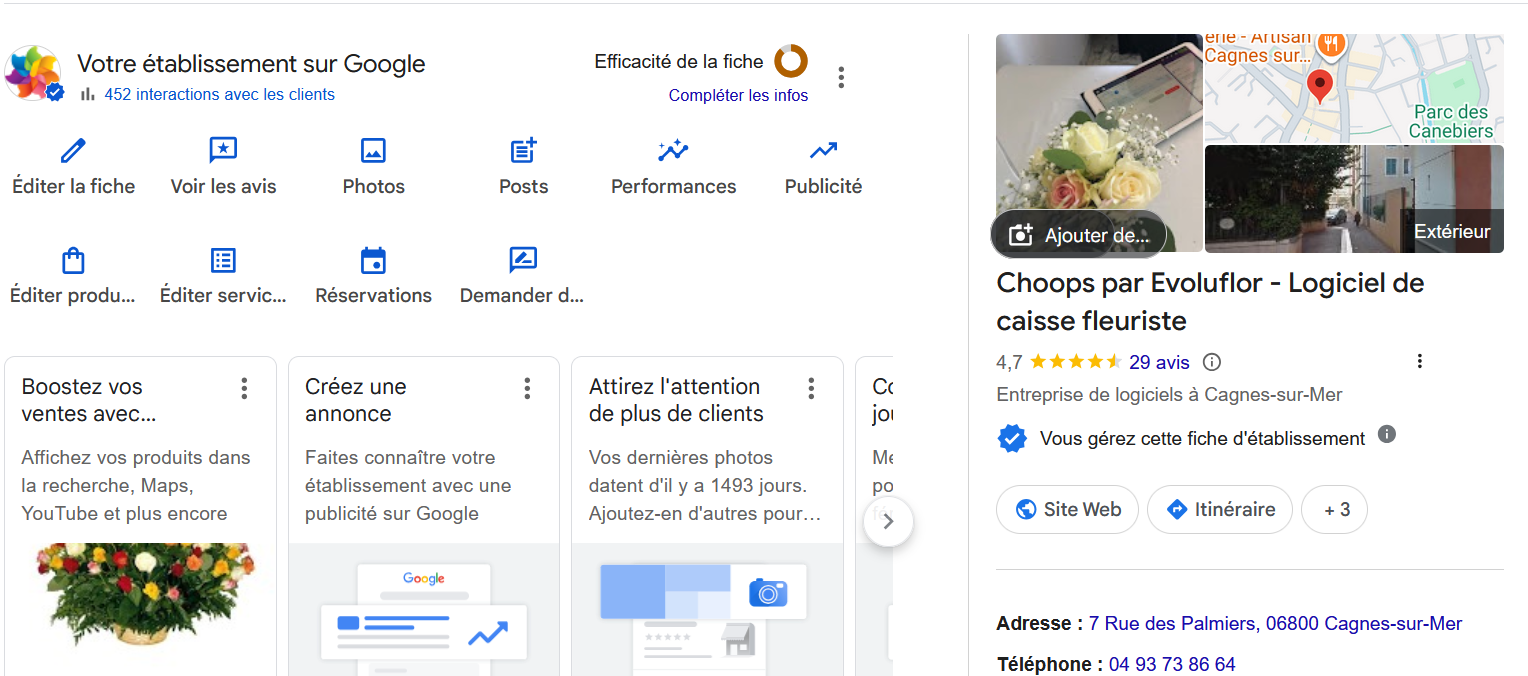The image size is (1528, 676).
Task: Click the verified badge beside Vous gérez cette fiche
Action: click(x=1013, y=438)
